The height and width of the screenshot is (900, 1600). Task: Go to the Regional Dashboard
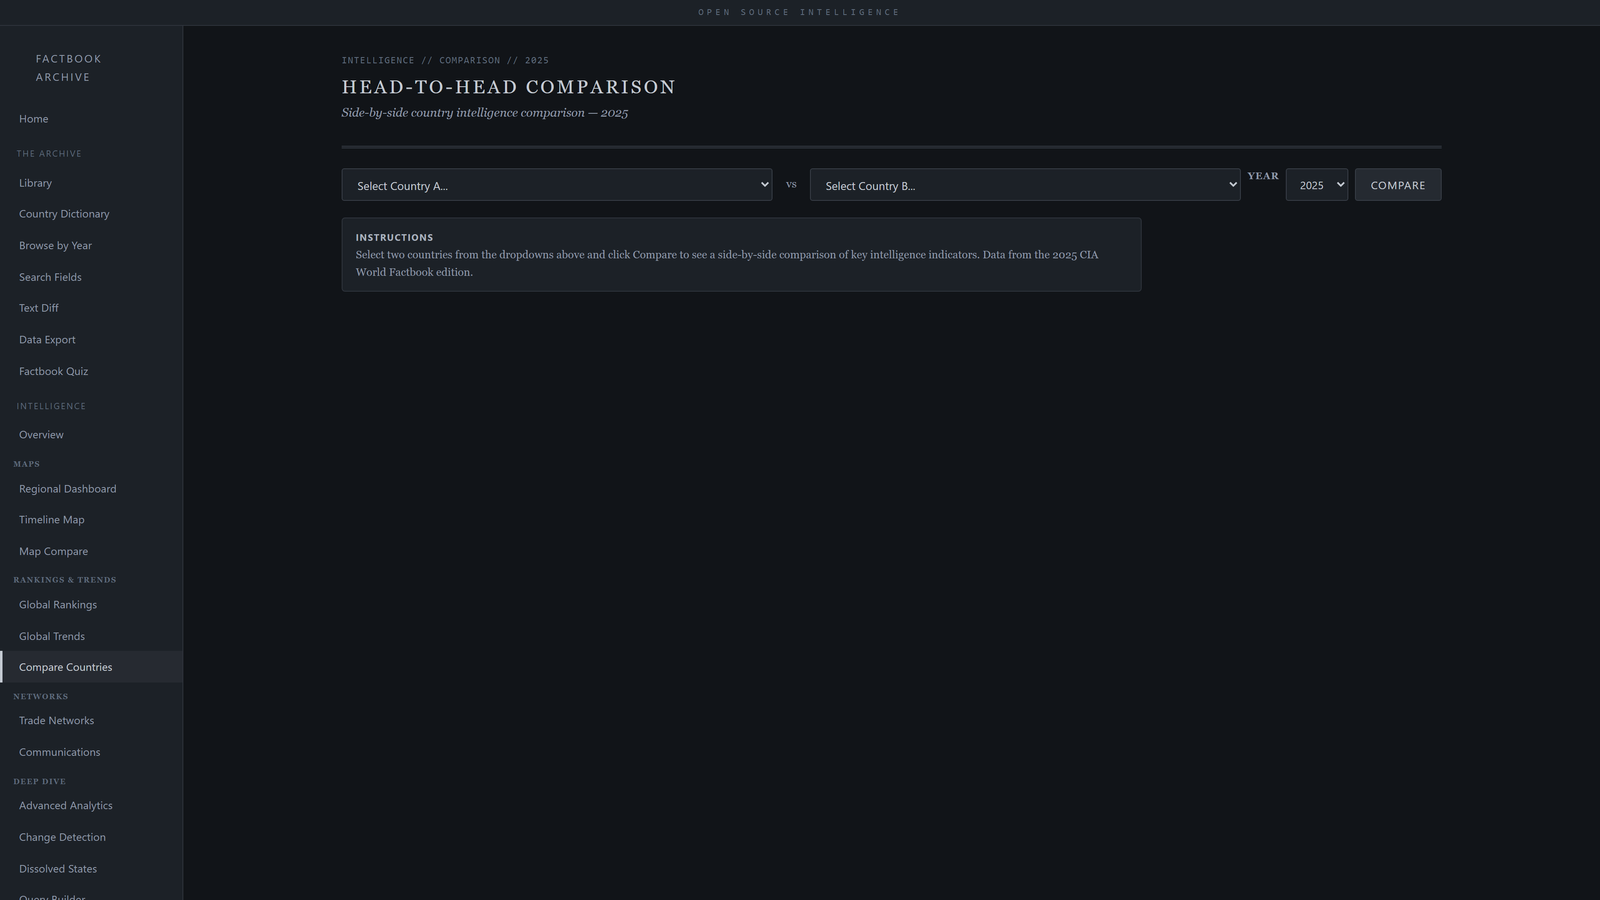coord(68,489)
